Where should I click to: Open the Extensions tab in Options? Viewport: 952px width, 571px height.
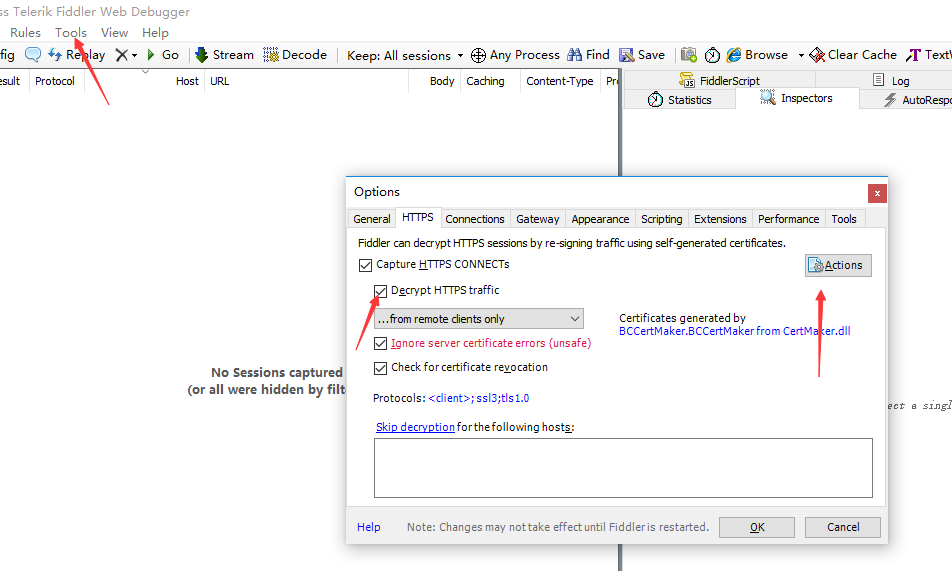pyautogui.click(x=720, y=219)
